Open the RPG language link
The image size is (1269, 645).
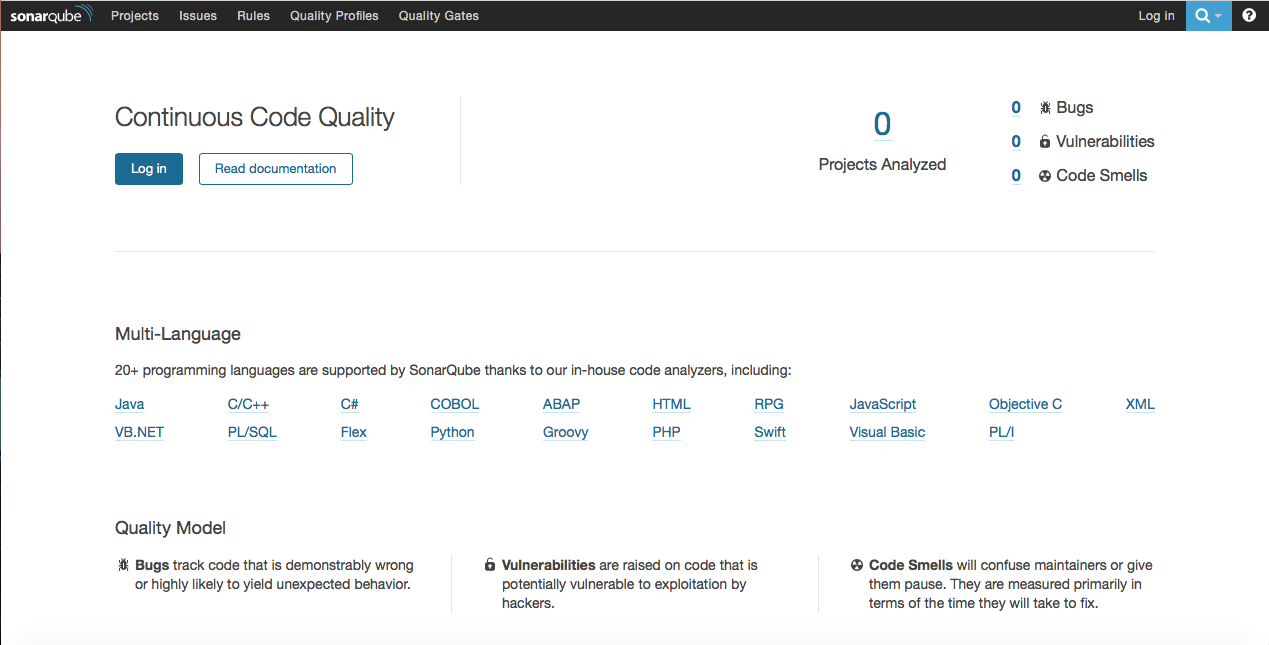(x=769, y=405)
